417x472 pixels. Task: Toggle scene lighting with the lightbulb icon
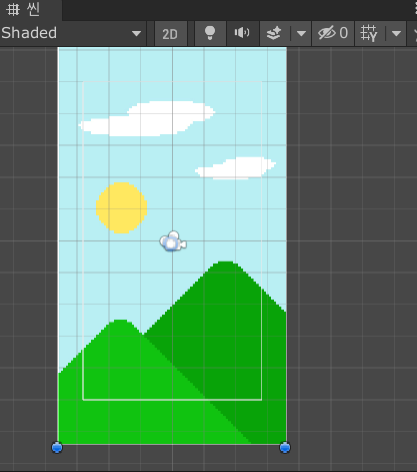coord(210,33)
